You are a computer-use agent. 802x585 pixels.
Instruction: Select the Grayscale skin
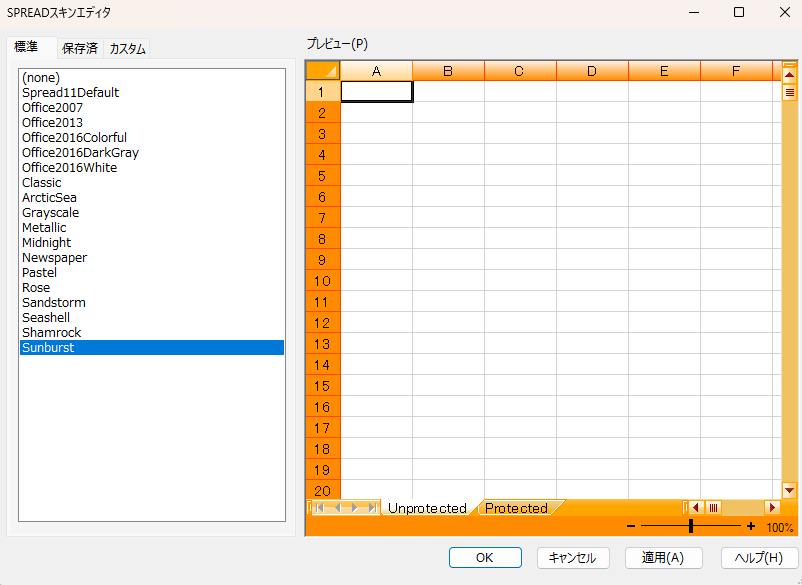click(152, 213)
